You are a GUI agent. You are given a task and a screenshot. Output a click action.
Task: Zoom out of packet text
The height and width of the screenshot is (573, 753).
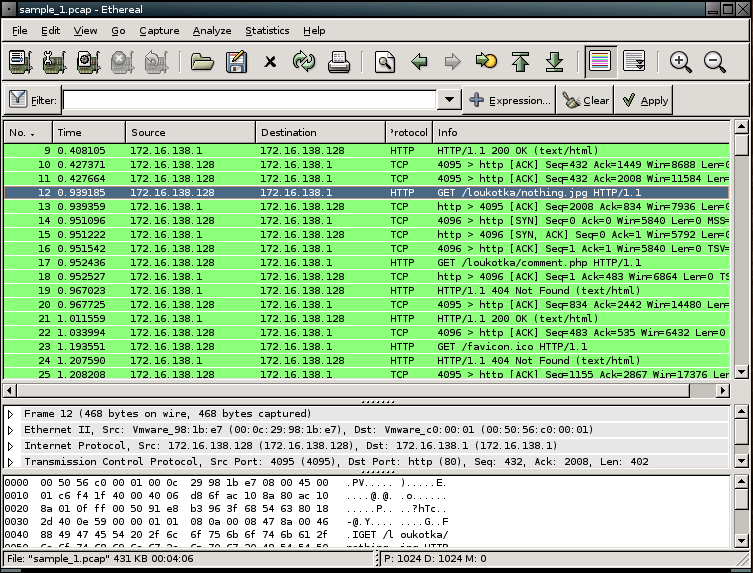(x=715, y=62)
